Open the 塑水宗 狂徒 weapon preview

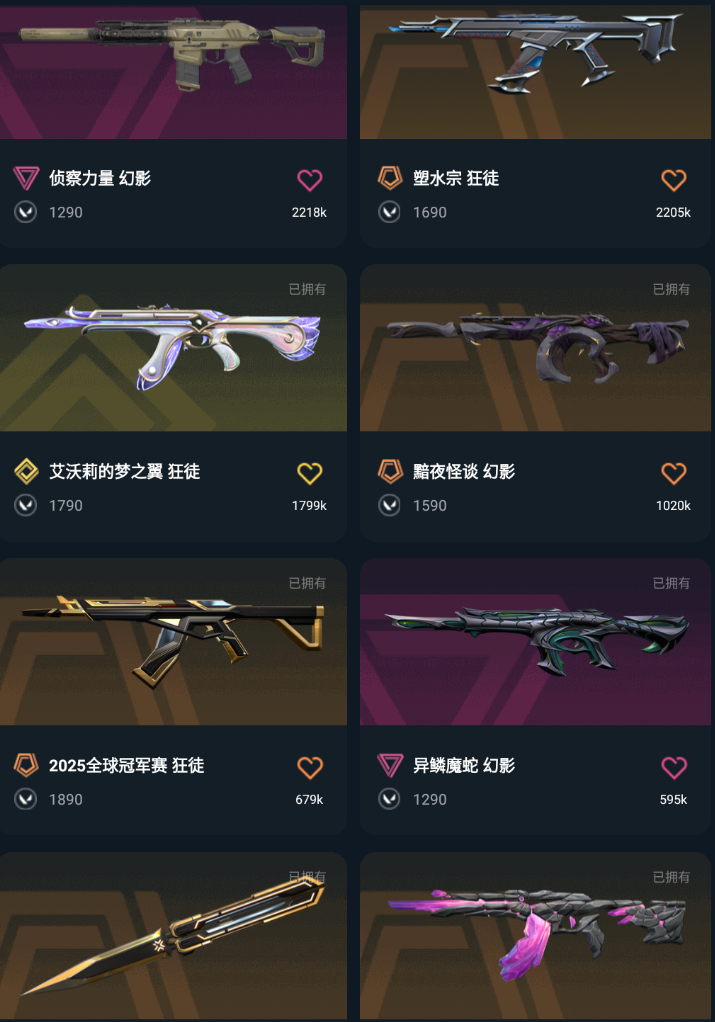click(x=535, y=70)
